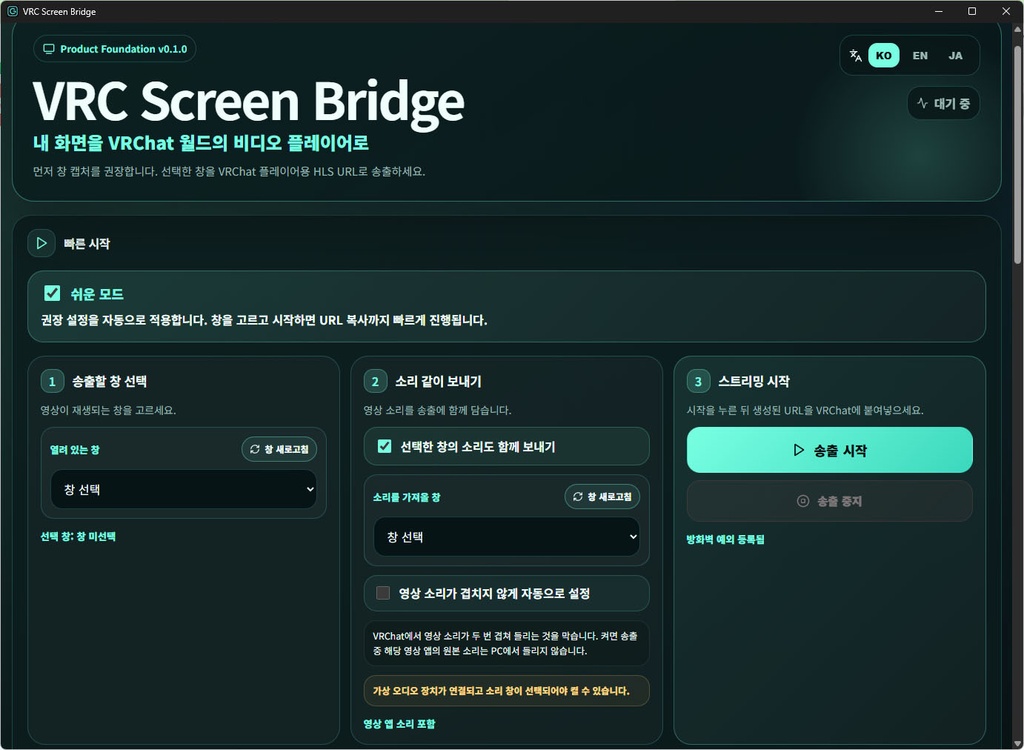This screenshot has height=750, width=1024.
Task: Click the monitor icon in version badge
Action: coord(48,49)
